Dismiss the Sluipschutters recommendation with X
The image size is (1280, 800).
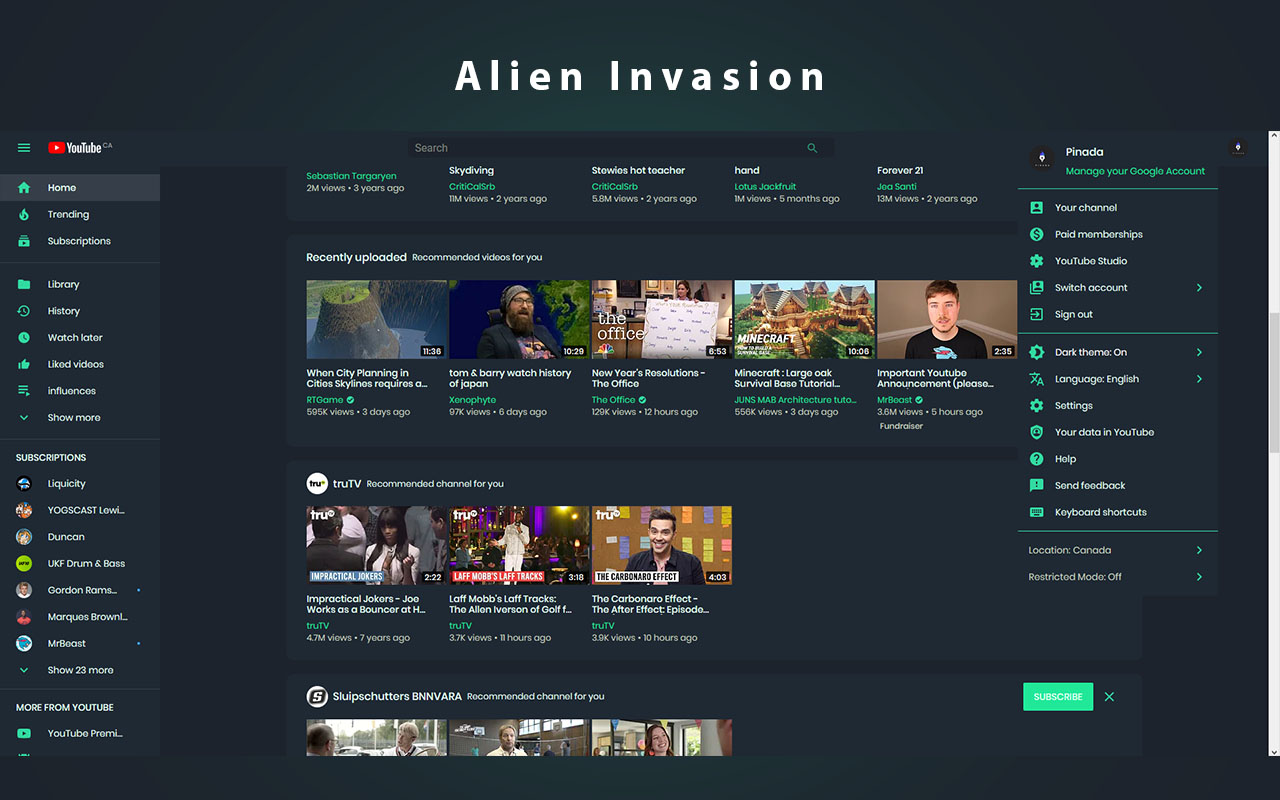[1109, 697]
